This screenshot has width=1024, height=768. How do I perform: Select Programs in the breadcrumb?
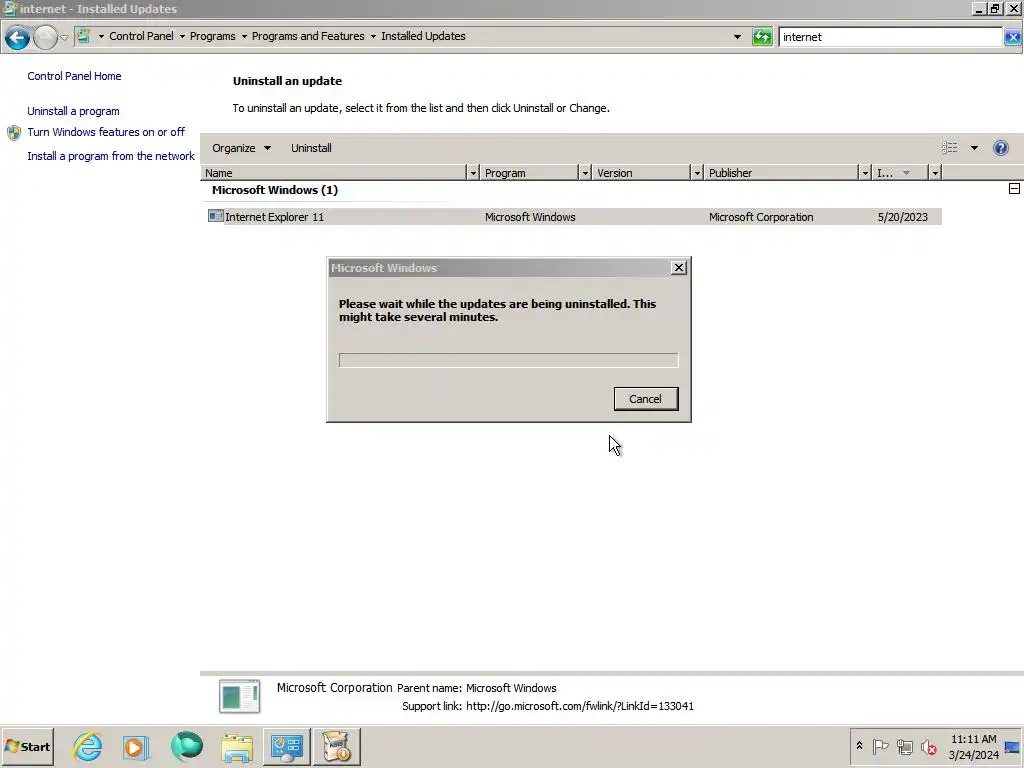point(212,36)
